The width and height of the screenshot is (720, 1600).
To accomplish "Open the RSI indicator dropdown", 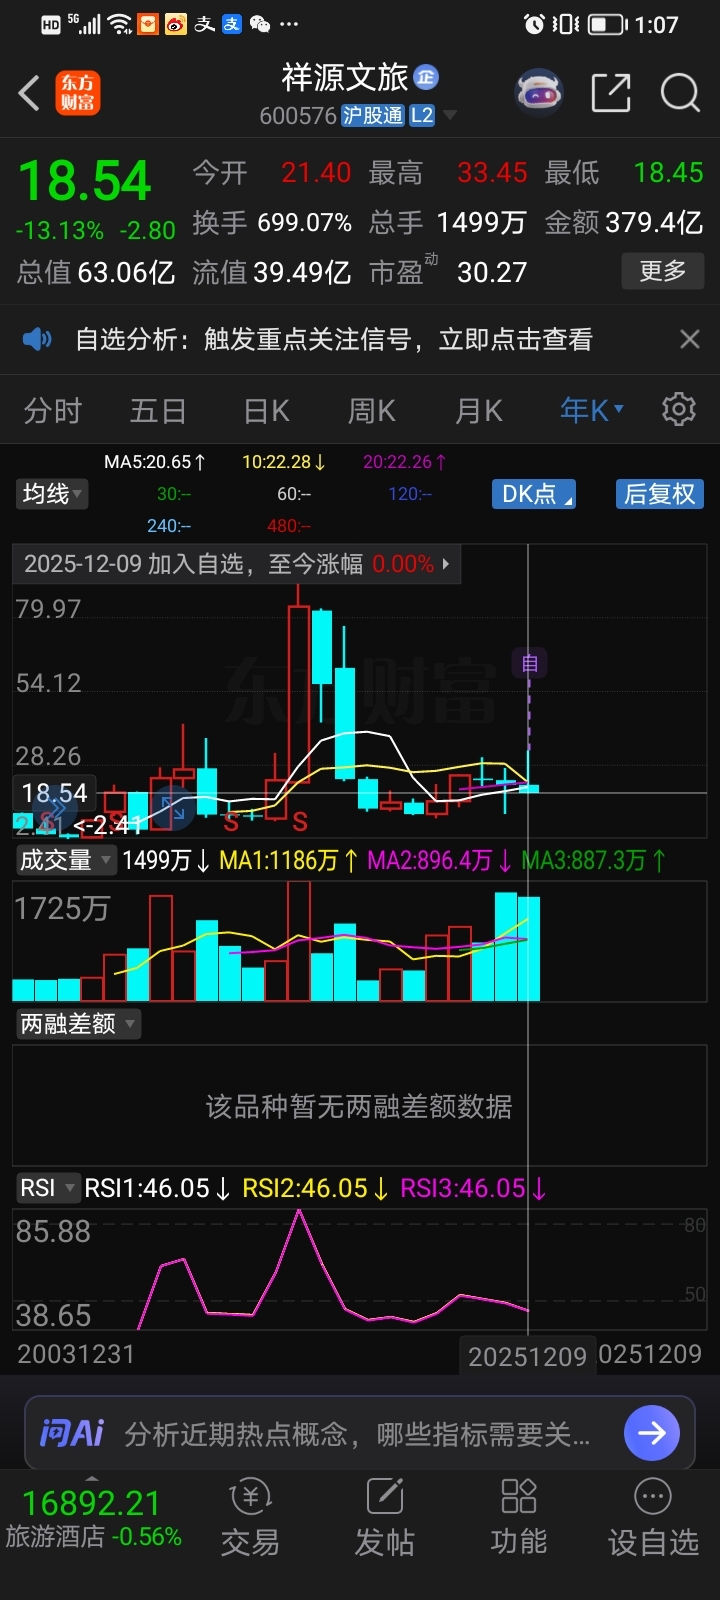I will (47, 1188).
